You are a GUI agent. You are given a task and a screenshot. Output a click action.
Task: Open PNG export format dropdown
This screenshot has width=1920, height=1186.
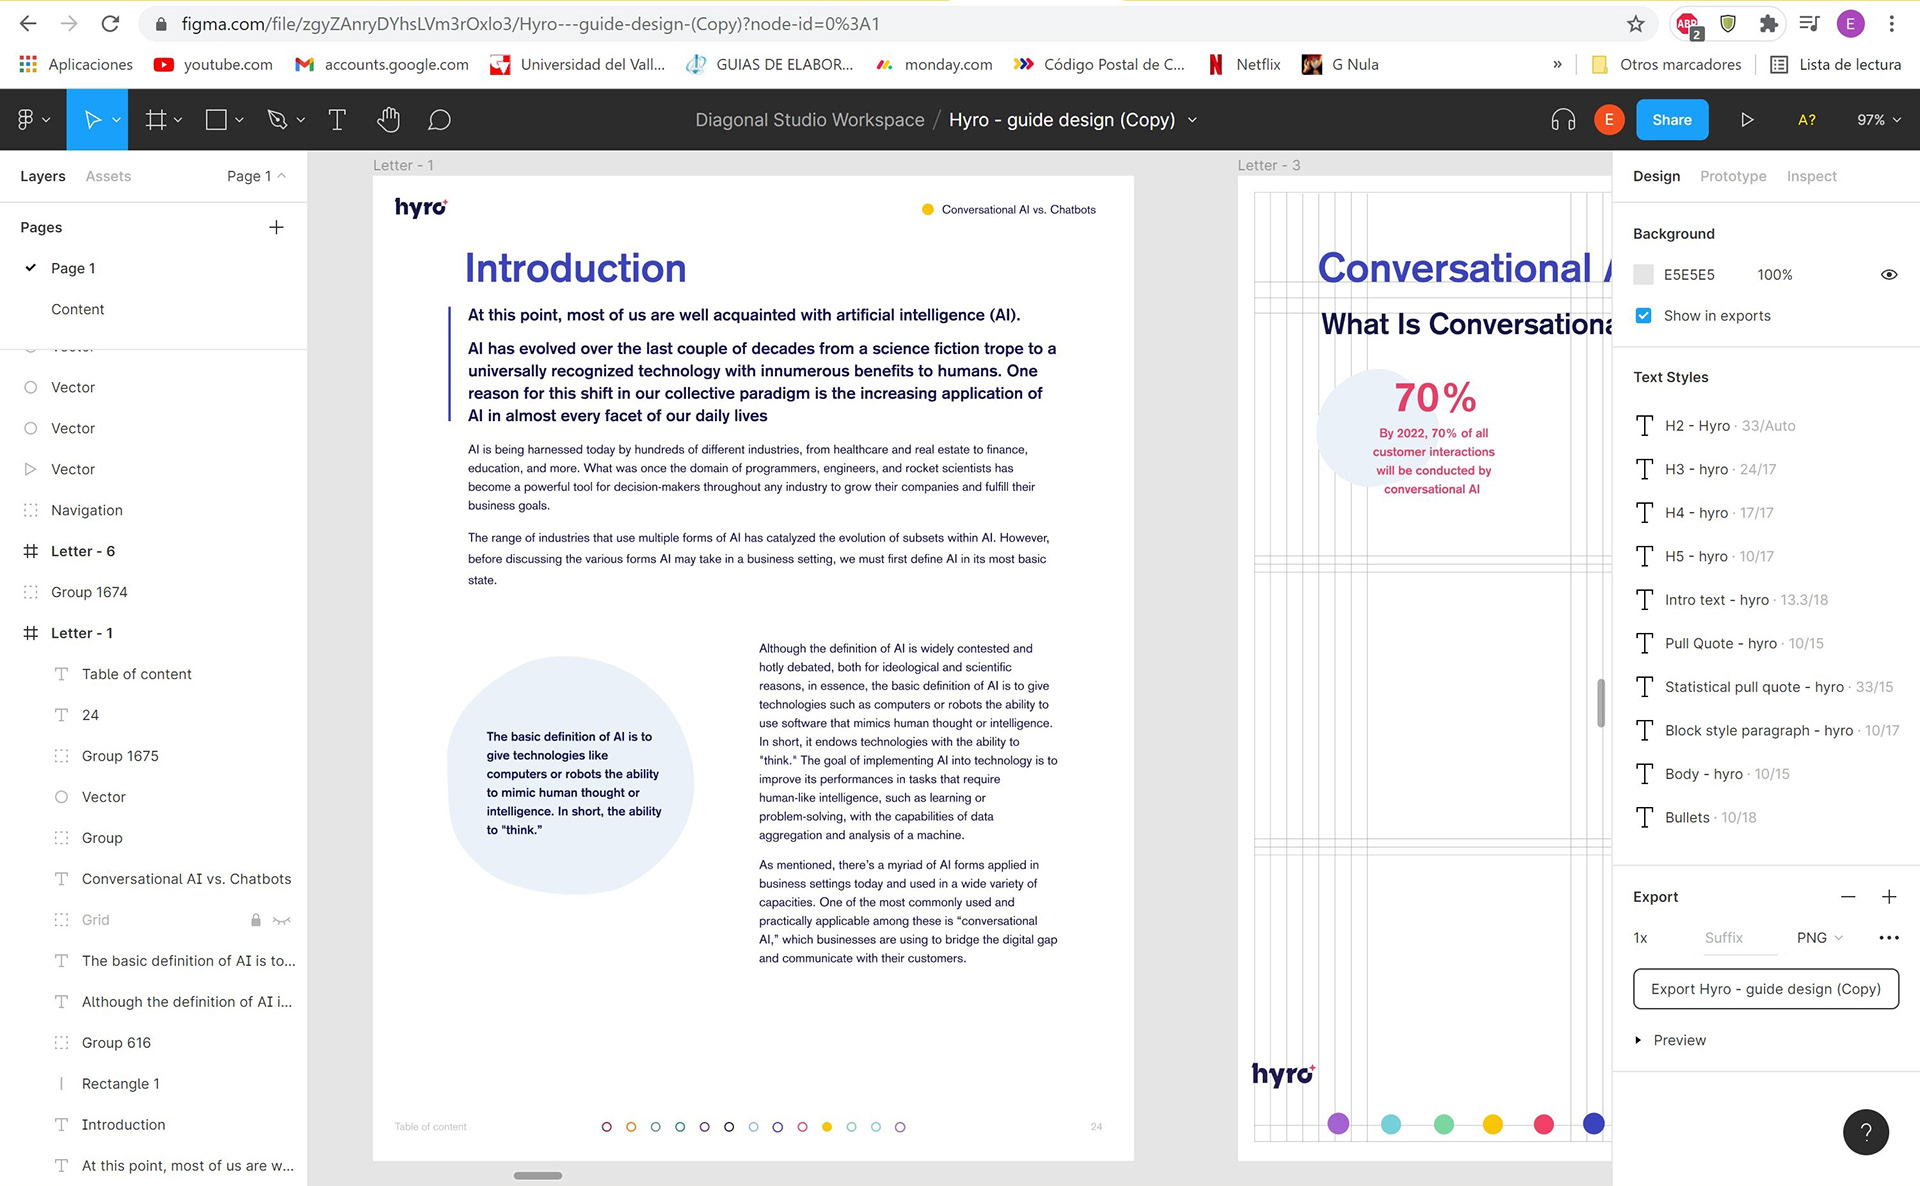(x=1819, y=938)
